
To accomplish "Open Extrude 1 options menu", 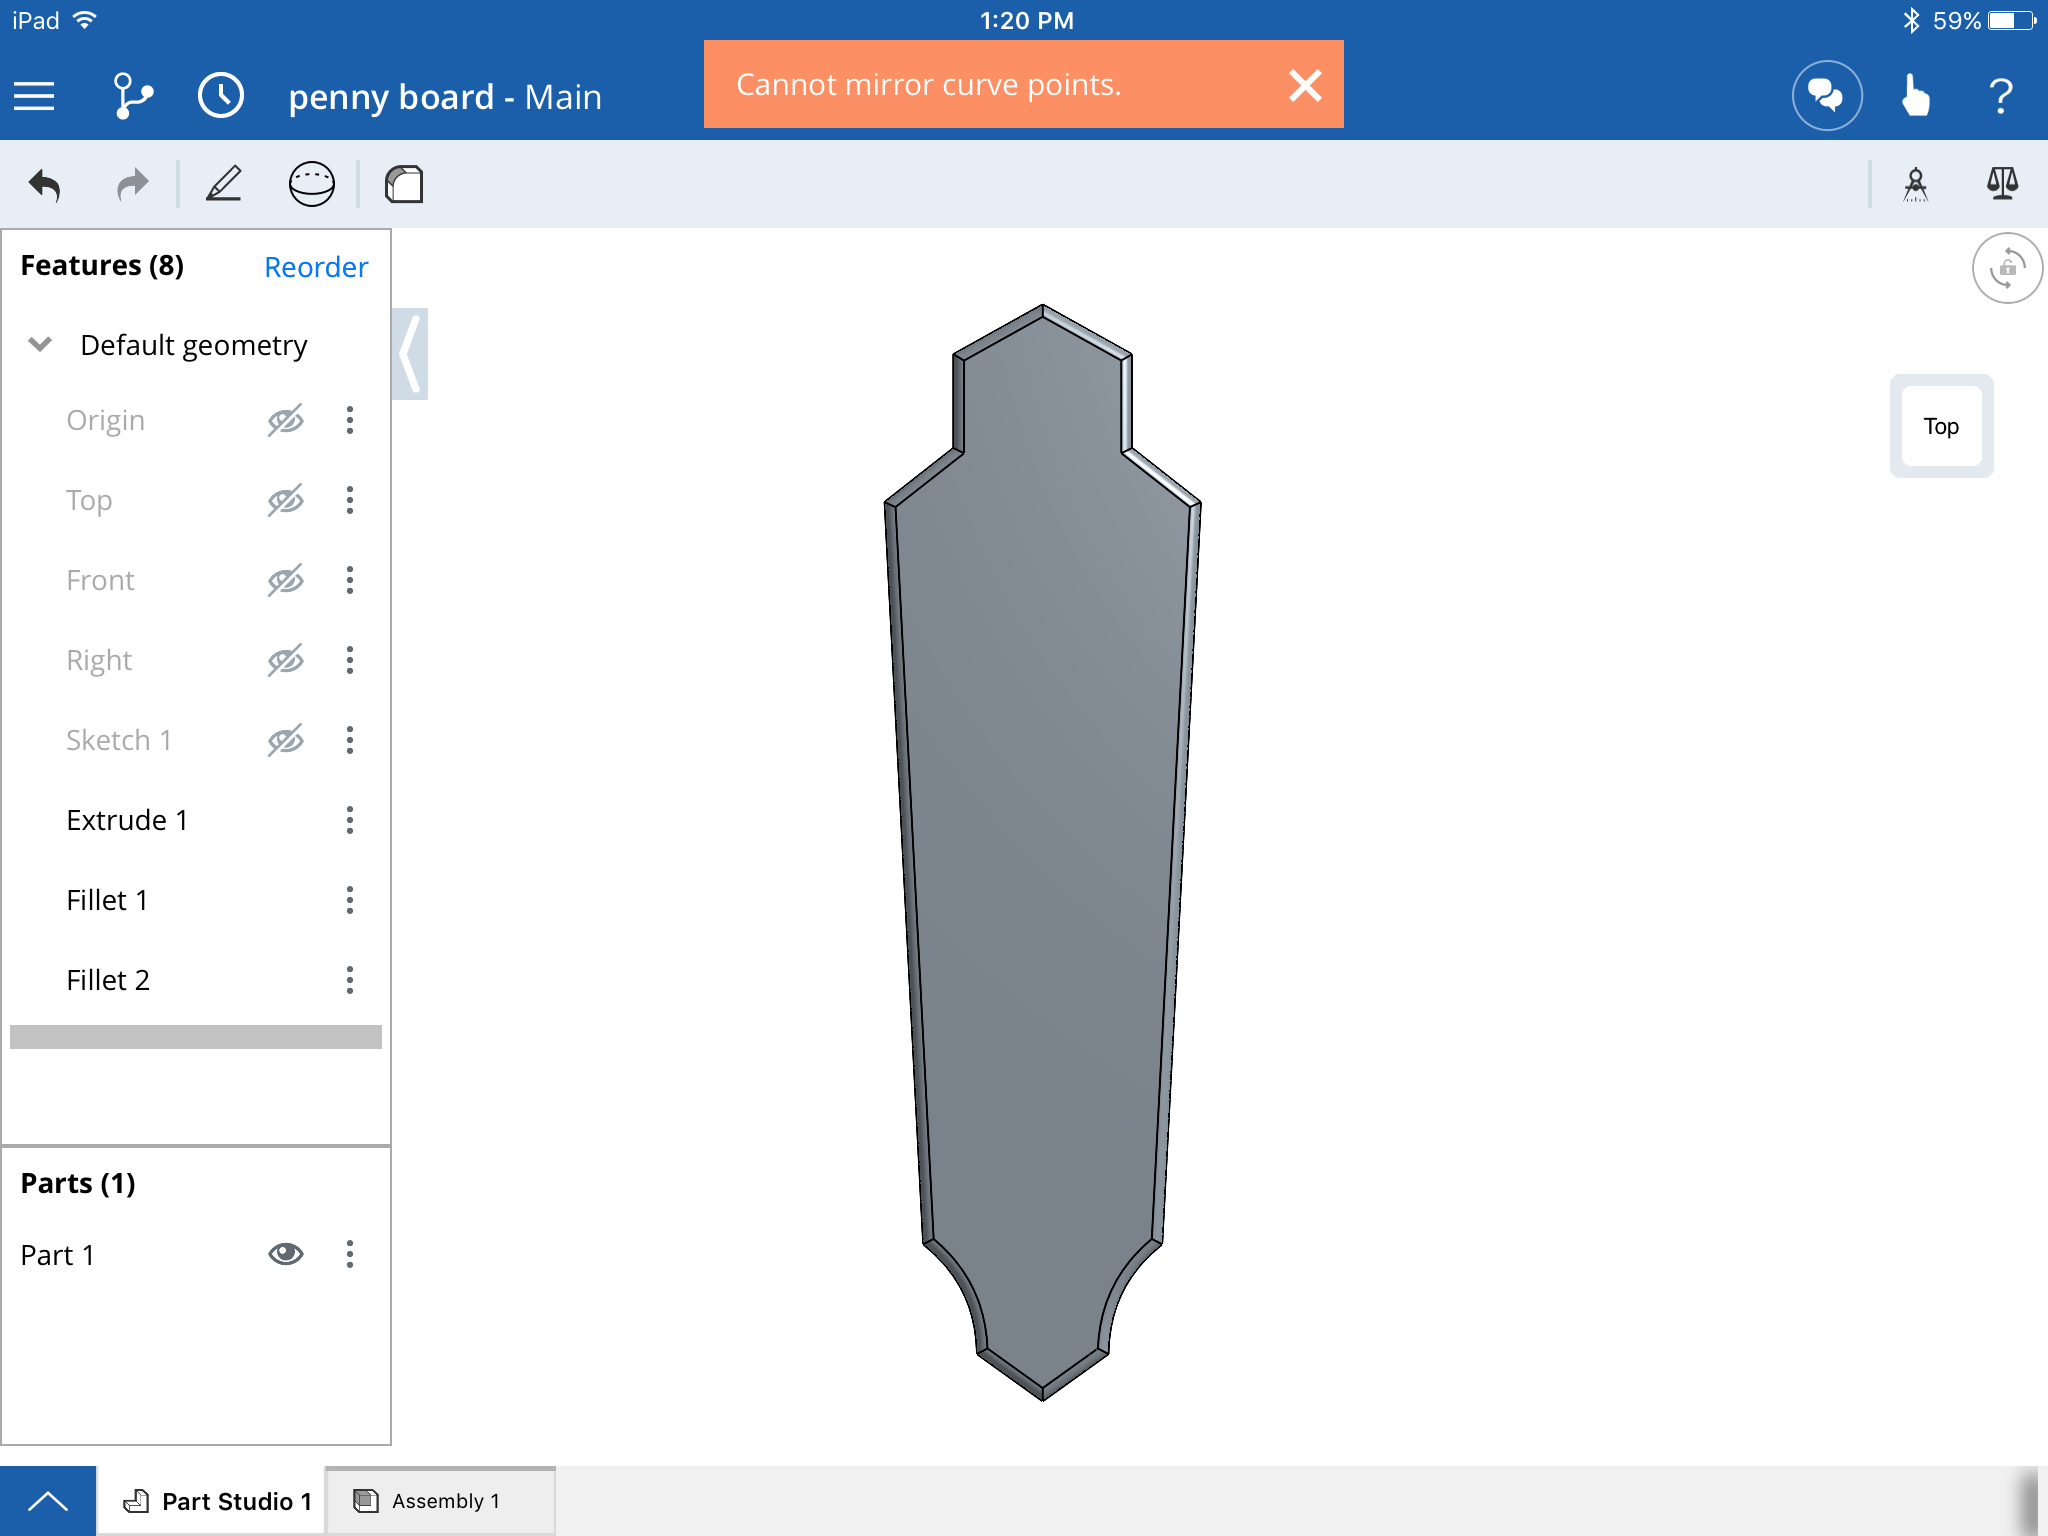I will (349, 820).
